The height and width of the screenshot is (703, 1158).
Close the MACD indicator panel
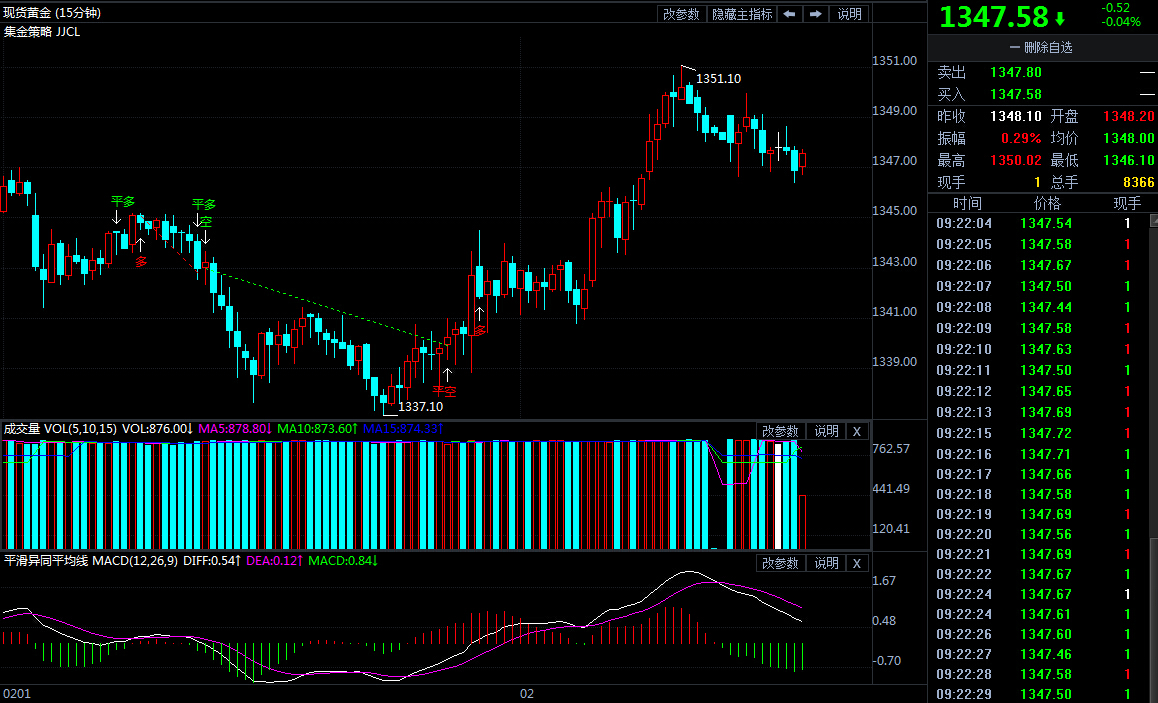(857, 563)
